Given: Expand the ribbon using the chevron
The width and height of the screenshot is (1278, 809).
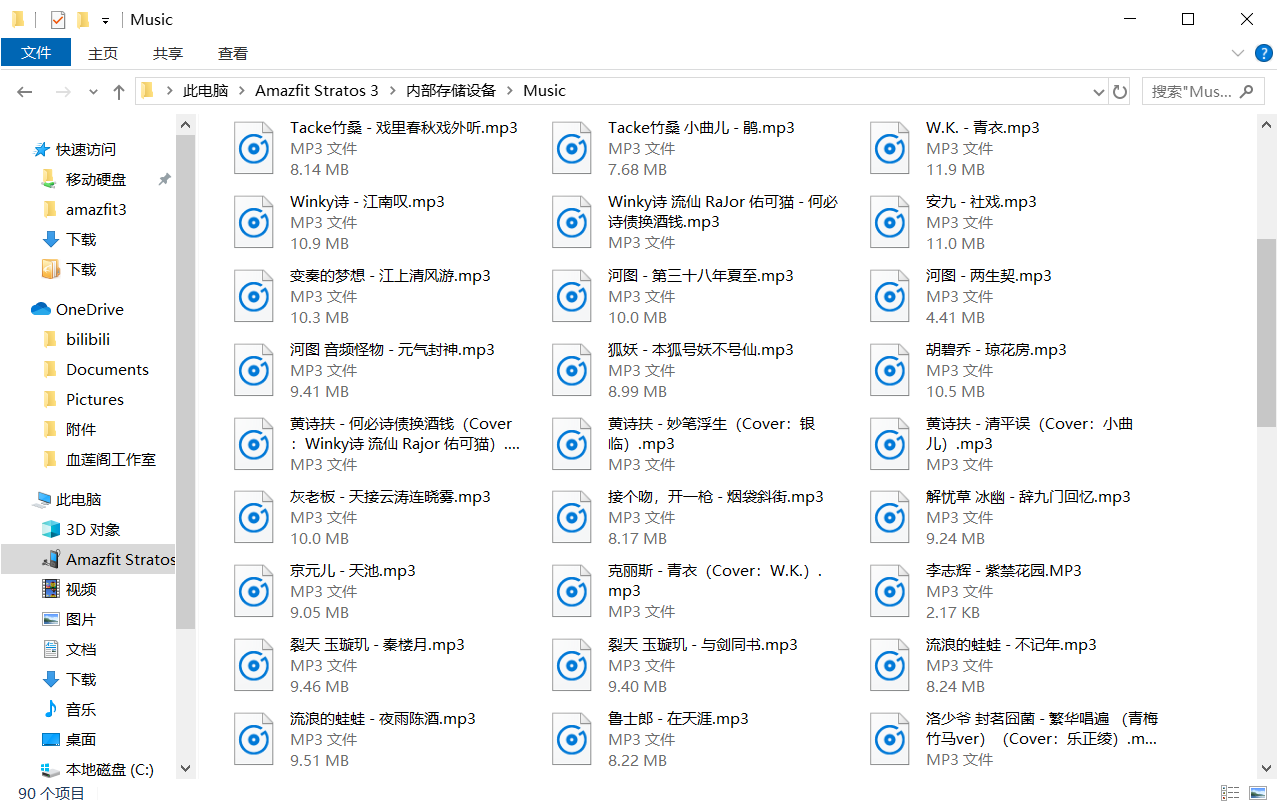Looking at the screenshot, I should (x=1237, y=53).
